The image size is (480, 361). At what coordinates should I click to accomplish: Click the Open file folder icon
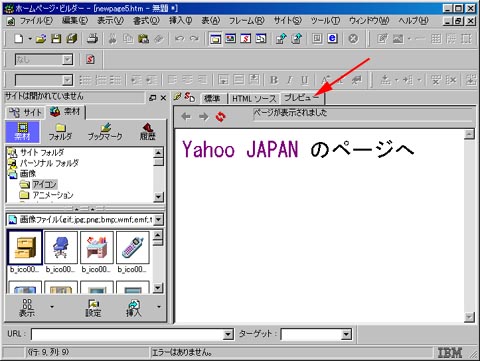pos(41,39)
